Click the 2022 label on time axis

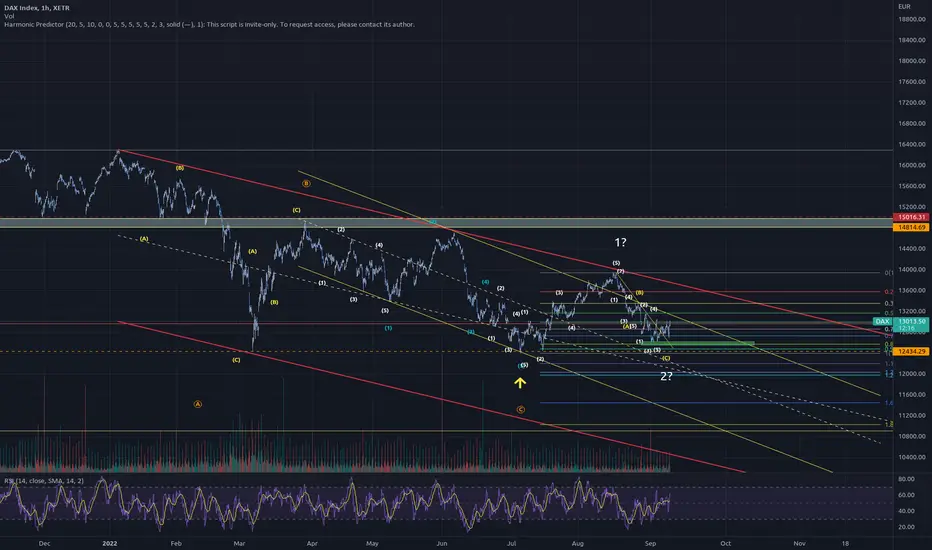click(x=109, y=543)
